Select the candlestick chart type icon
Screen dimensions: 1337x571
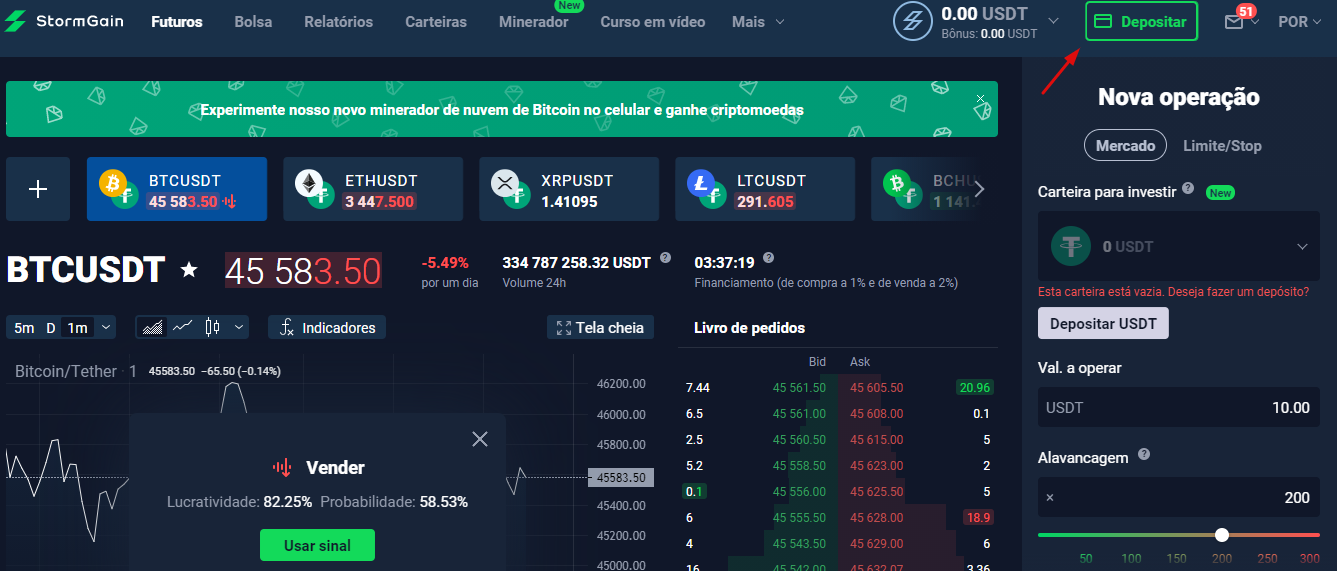(211, 327)
